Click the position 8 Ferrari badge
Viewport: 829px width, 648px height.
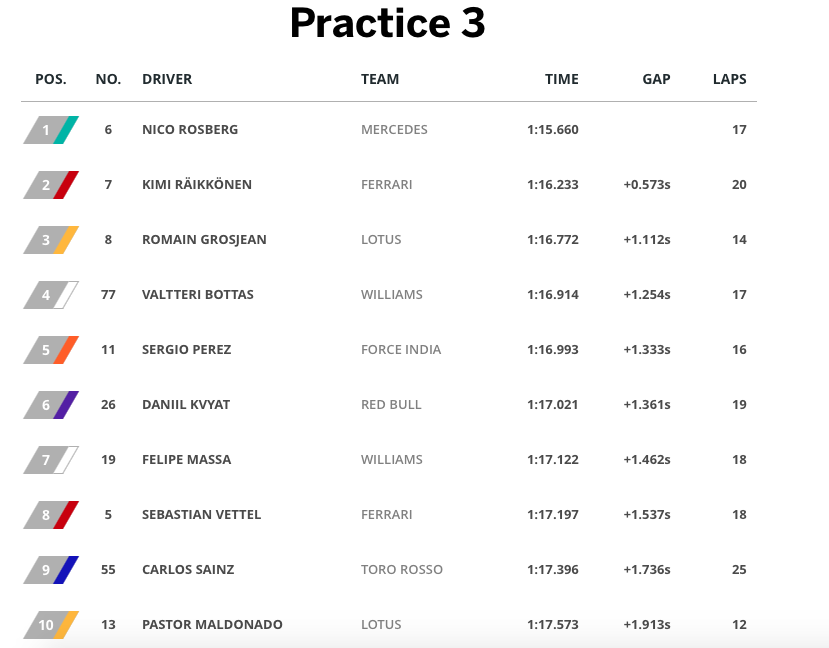click(51, 515)
